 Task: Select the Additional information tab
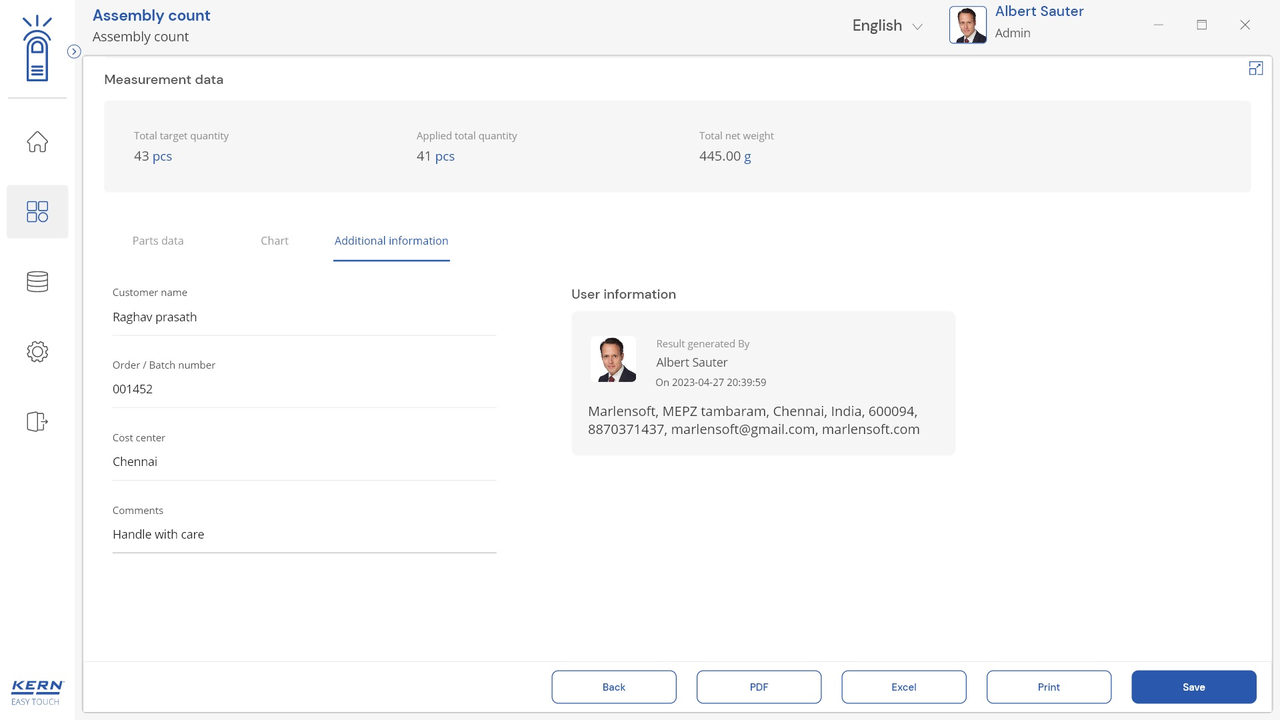tap(391, 241)
